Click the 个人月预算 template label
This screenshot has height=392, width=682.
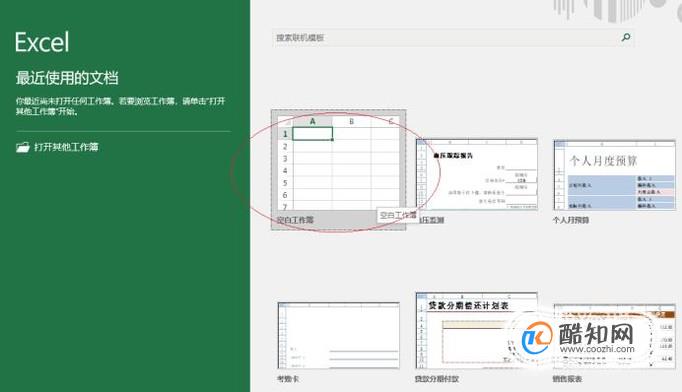tap(571, 220)
